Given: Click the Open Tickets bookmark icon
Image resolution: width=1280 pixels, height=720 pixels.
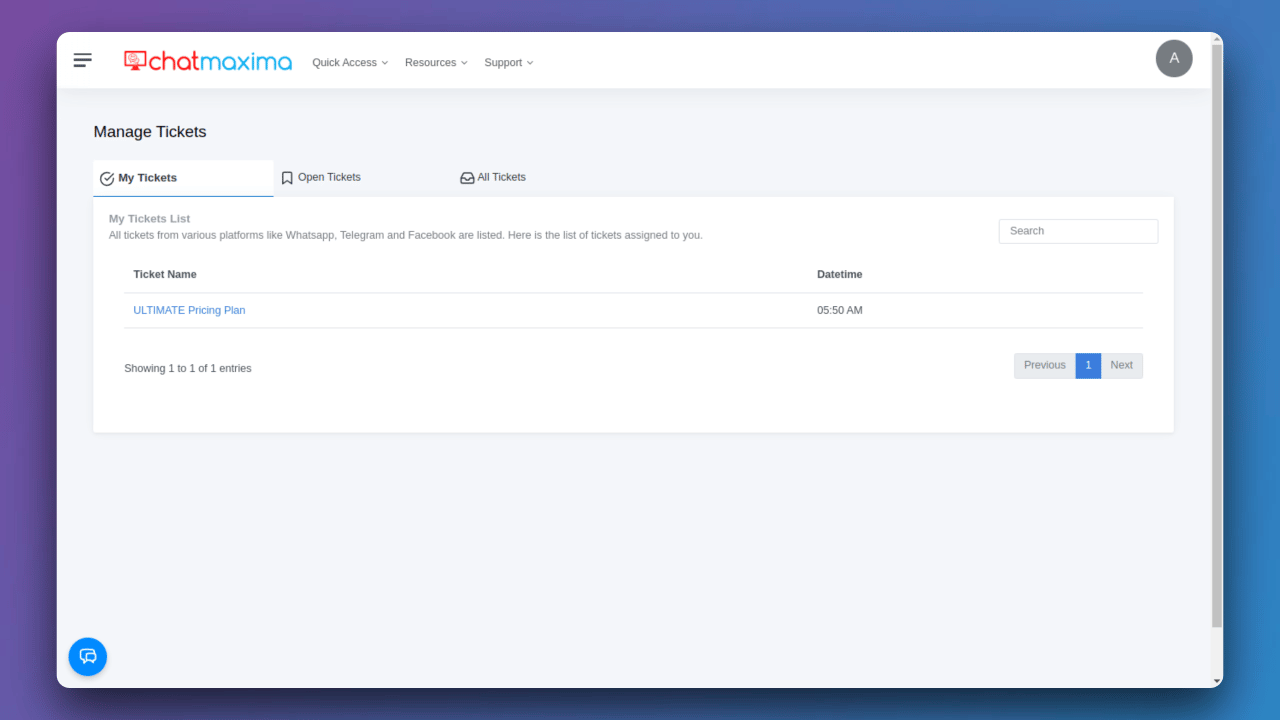Looking at the screenshot, I should (287, 178).
